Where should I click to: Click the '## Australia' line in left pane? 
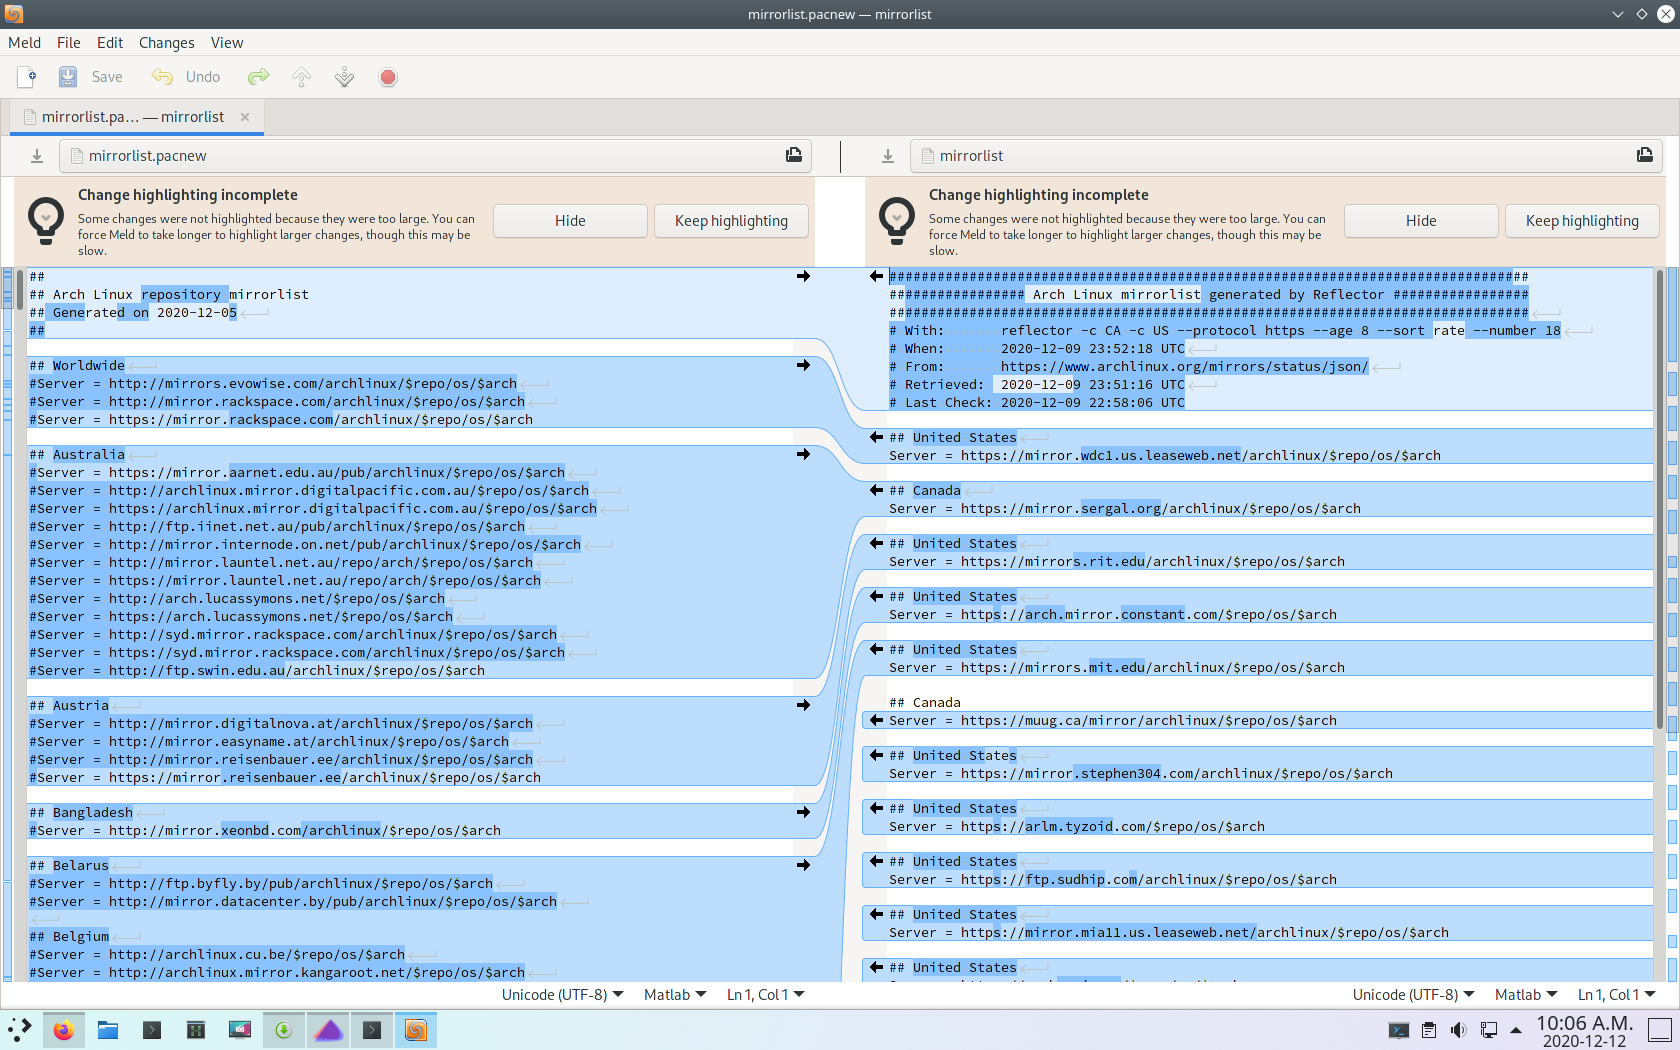(x=77, y=455)
